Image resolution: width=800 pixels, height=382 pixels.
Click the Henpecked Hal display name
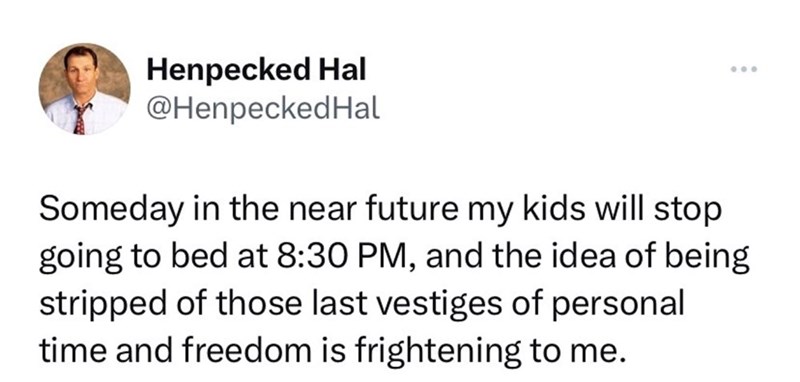click(x=256, y=70)
